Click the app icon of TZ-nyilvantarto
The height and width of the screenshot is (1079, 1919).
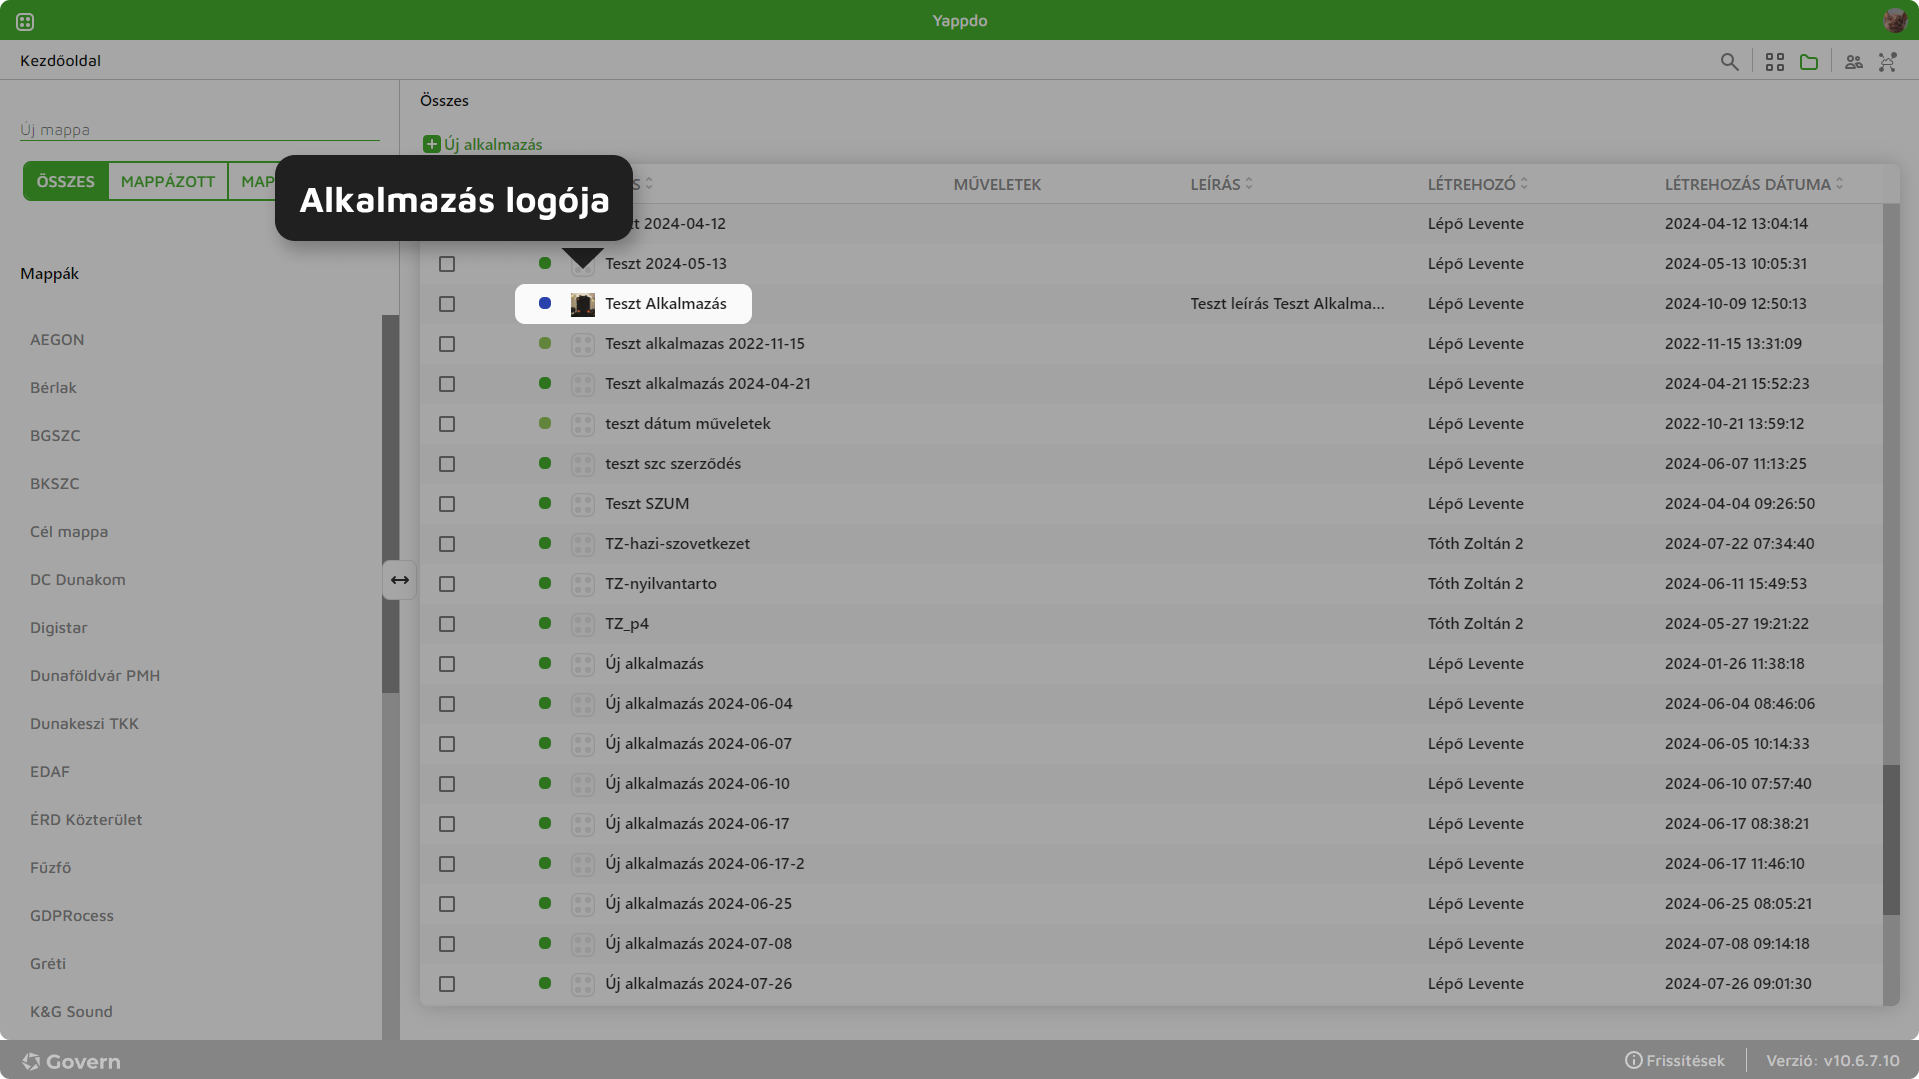(x=582, y=584)
